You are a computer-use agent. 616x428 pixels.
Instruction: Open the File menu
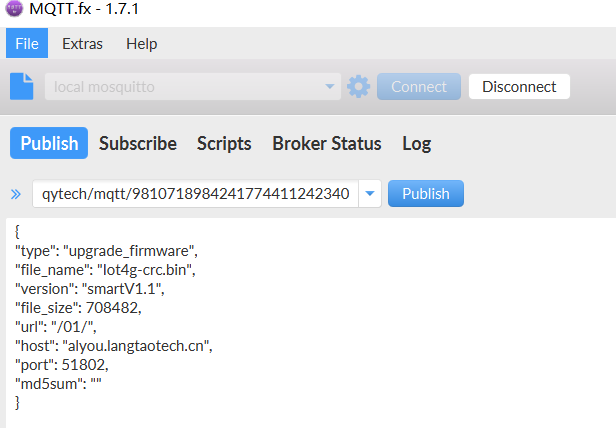click(27, 43)
